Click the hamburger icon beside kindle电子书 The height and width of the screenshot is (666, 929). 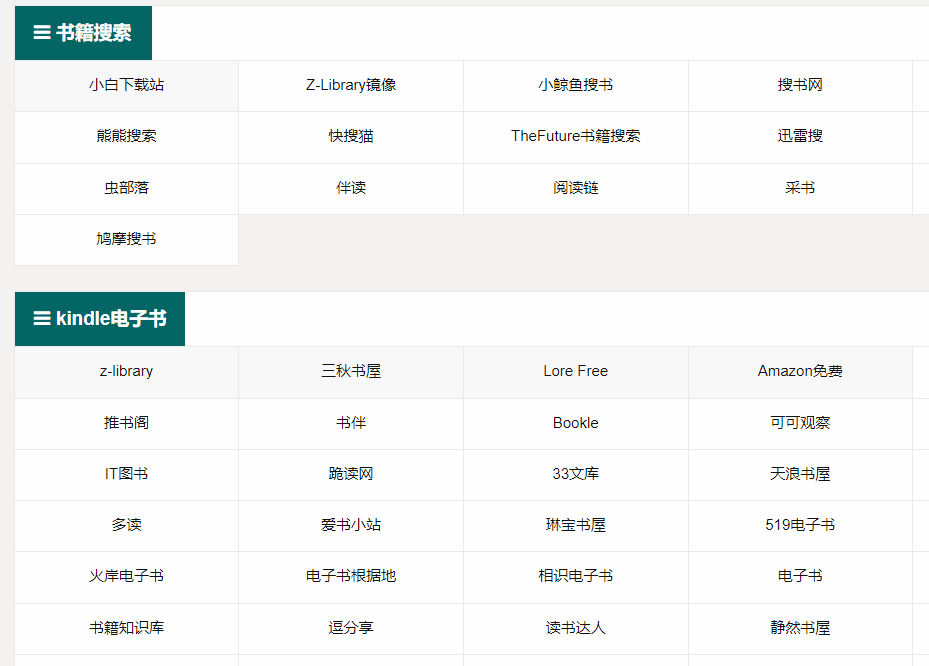(x=42, y=319)
